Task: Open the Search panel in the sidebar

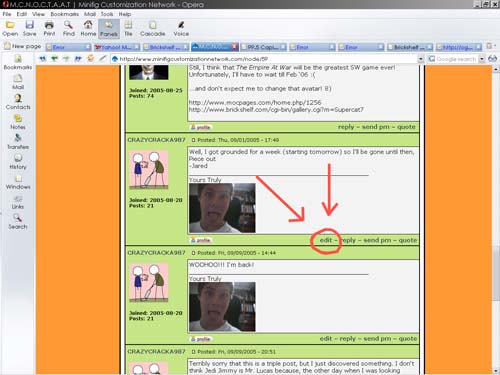Action: click(x=18, y=222)
